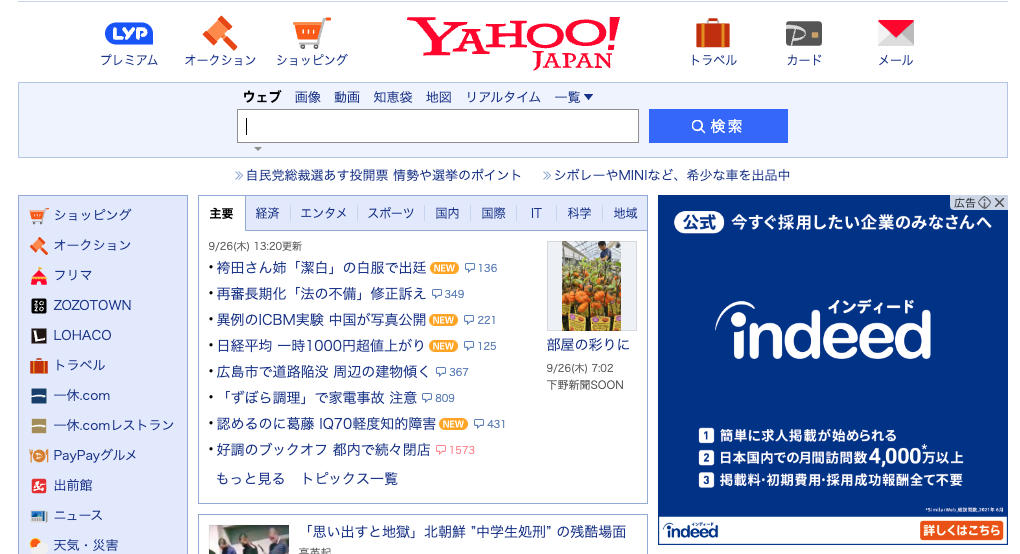Switch to the スポーツ news tab
The image size is (1020, 554).
390,213
